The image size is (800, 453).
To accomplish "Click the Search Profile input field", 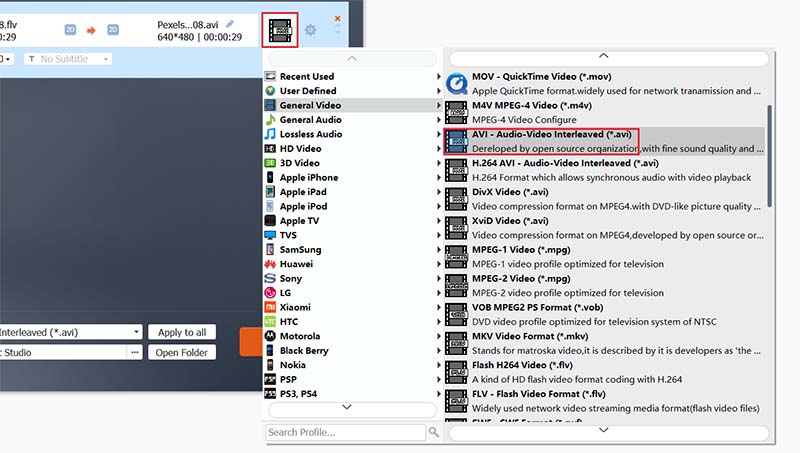I will (x=345, y=432).
